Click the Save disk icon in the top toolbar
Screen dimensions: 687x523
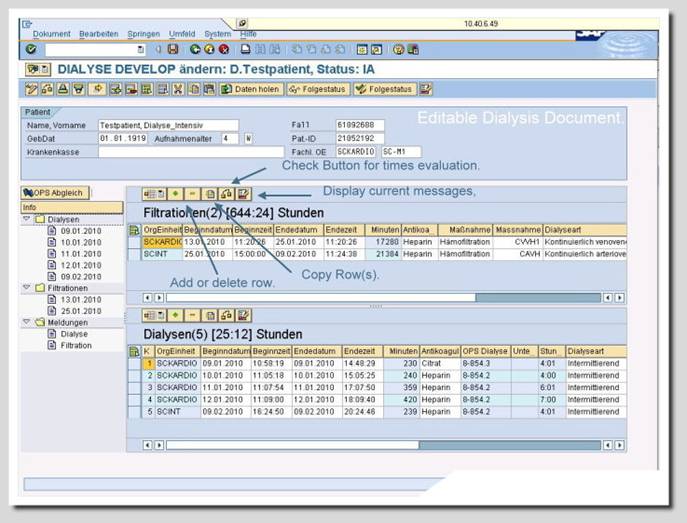tap(173, 49)
